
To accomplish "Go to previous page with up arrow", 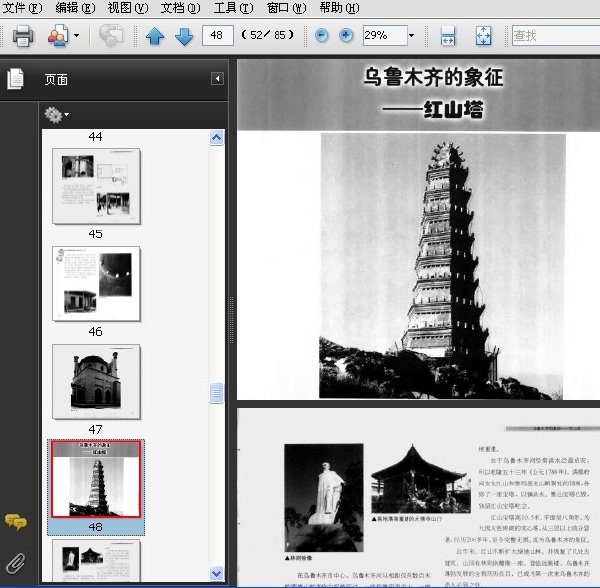I will point(155,36).
